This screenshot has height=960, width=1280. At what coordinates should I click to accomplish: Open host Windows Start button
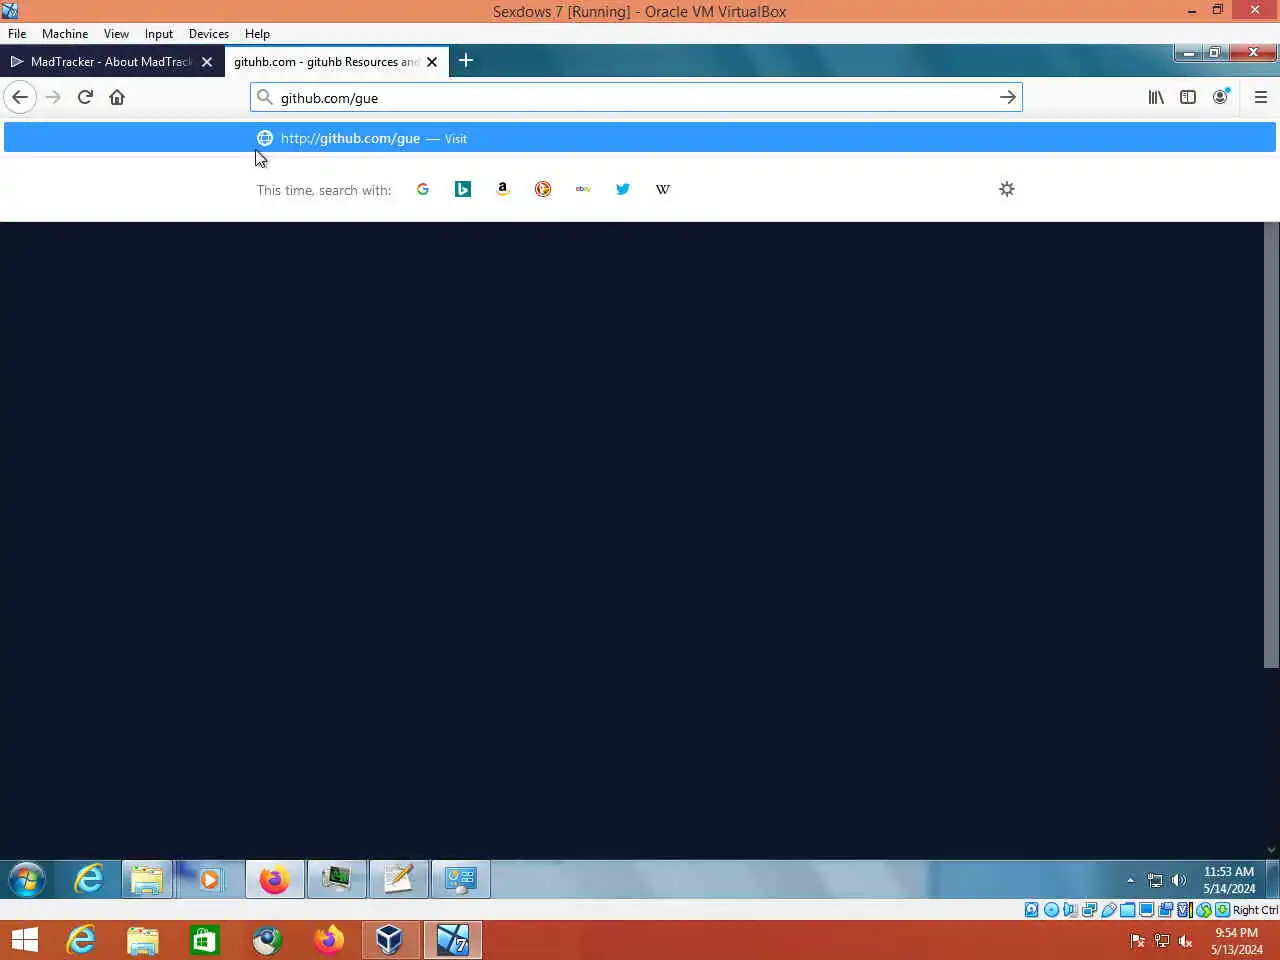(x=24, y=940)
